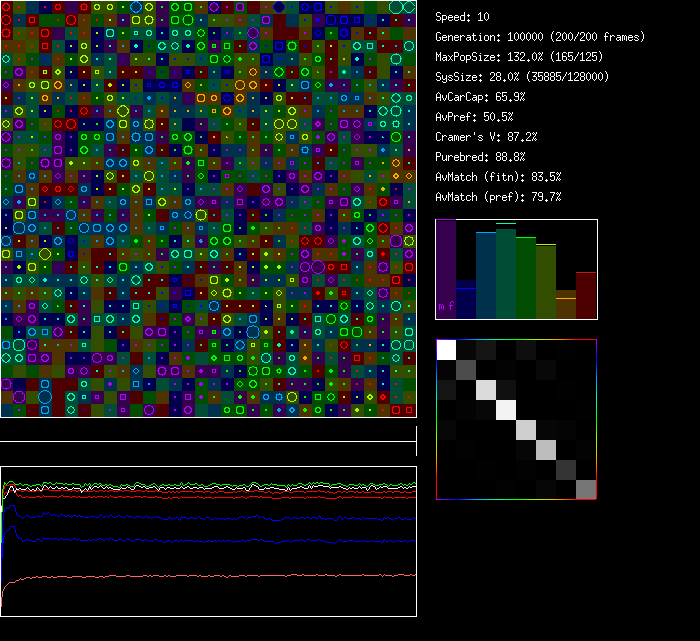Select the Generation: 100000 text line
Viewport: 700px width, 641px height.
540,37
